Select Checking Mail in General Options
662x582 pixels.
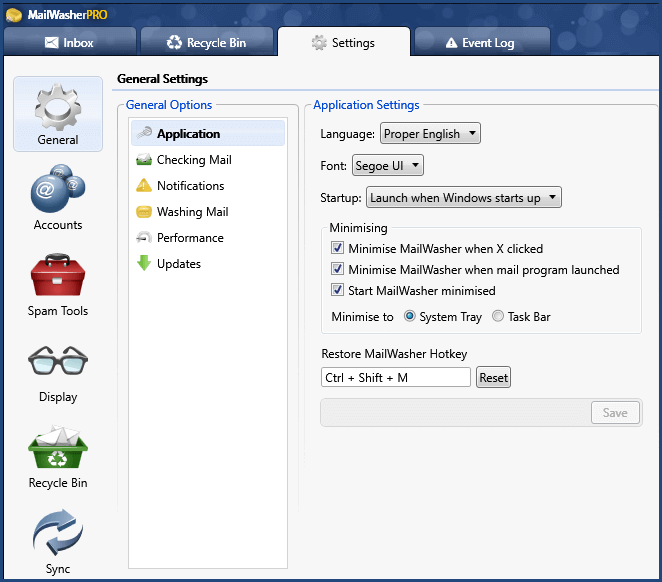pos(208,160)
